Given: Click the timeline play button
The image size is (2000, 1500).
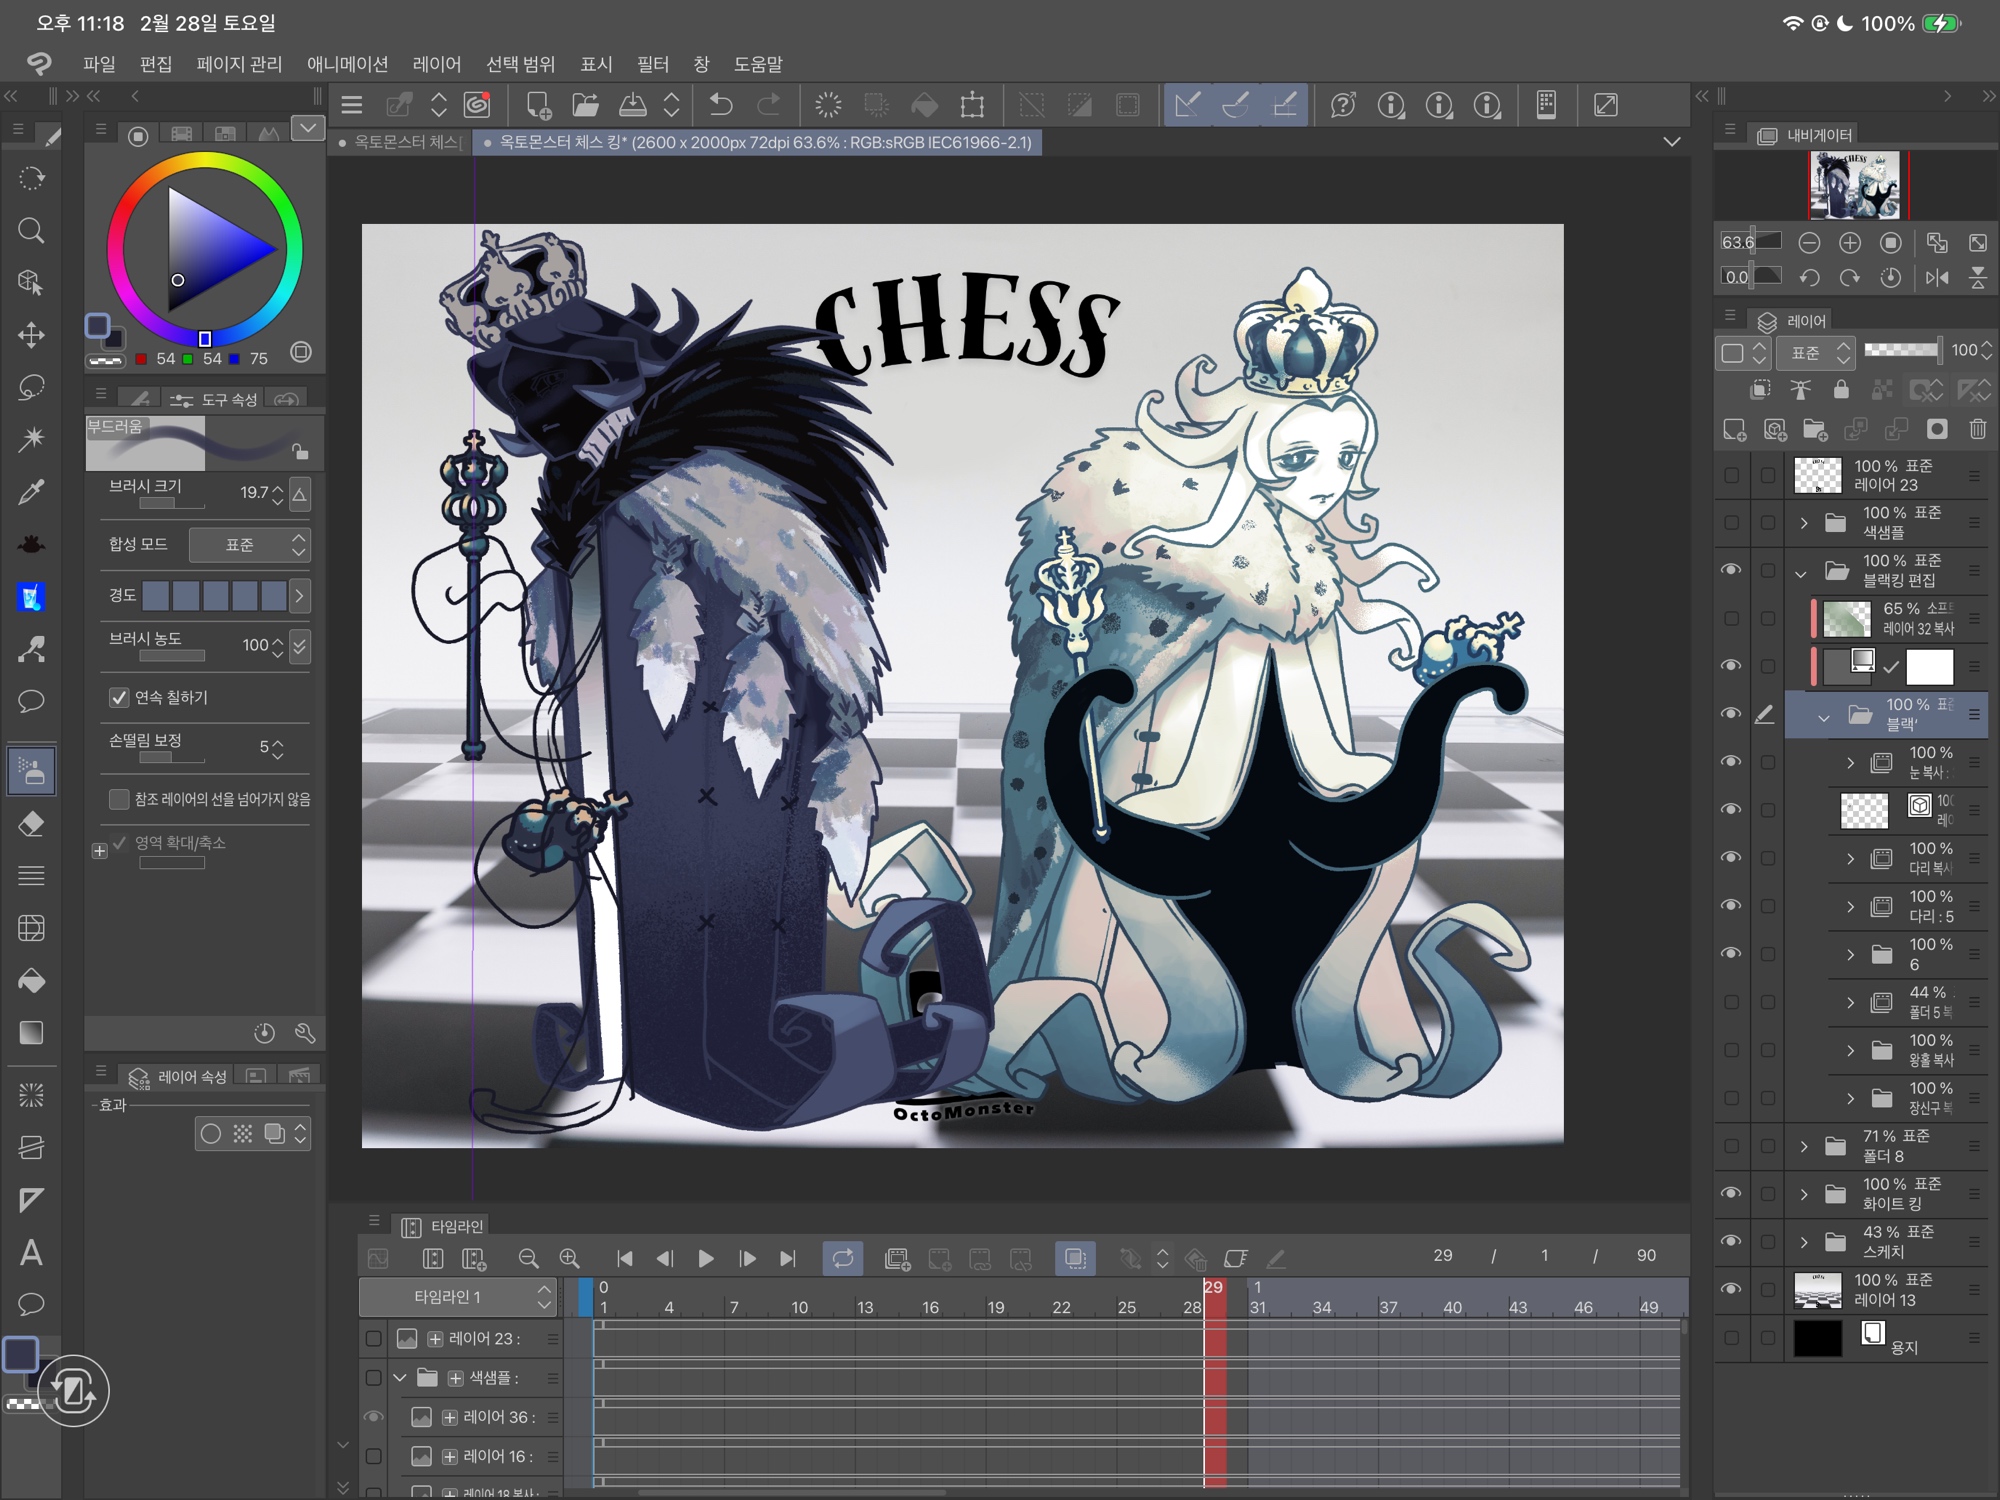Looking at the screenshot, I should 706,1258.
